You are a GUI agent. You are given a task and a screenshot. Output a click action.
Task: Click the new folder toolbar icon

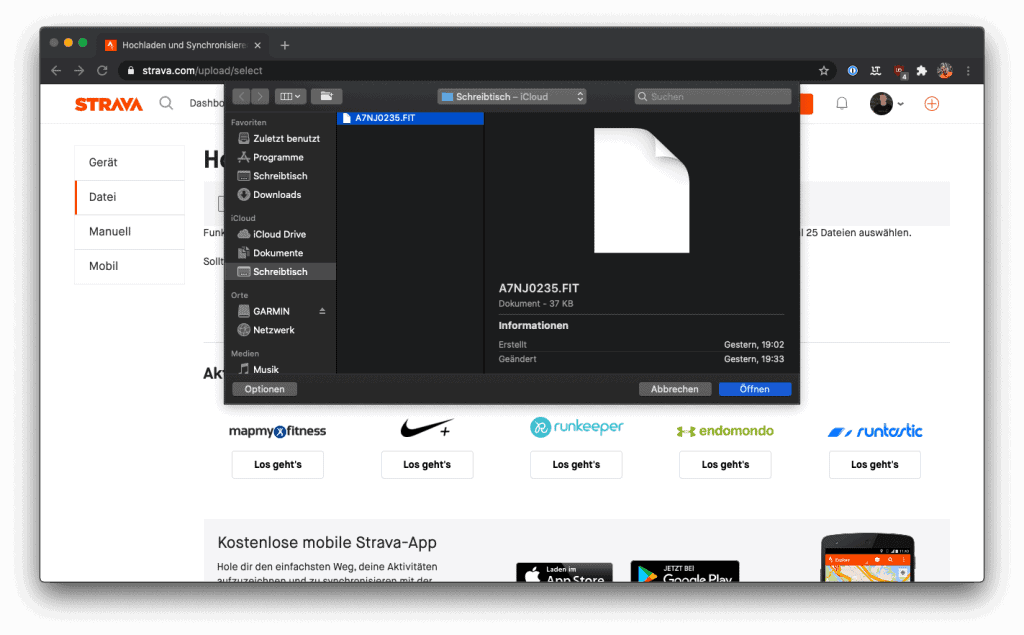pyautogui.click(x=327, y=97)
